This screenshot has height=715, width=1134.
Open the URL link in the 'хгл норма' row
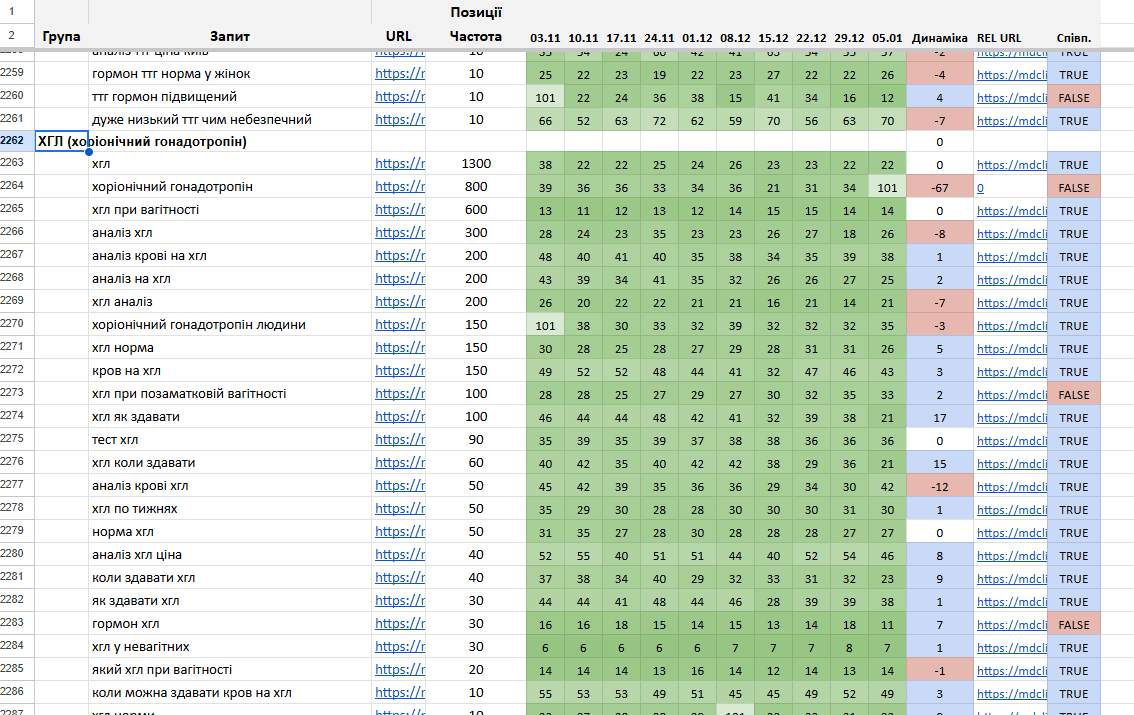[400, 348]
